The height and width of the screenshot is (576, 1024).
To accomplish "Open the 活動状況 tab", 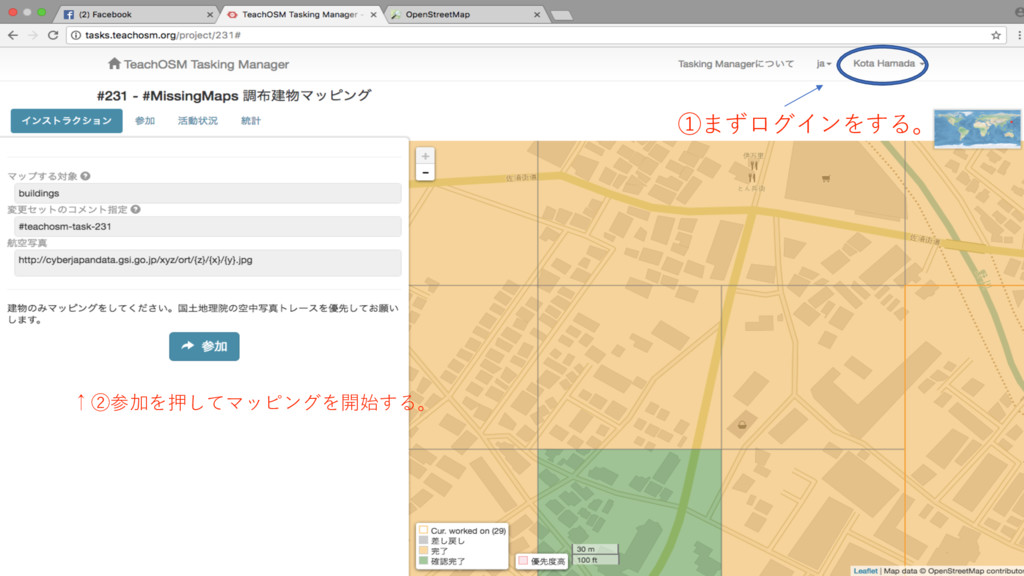I will point(197,121).
